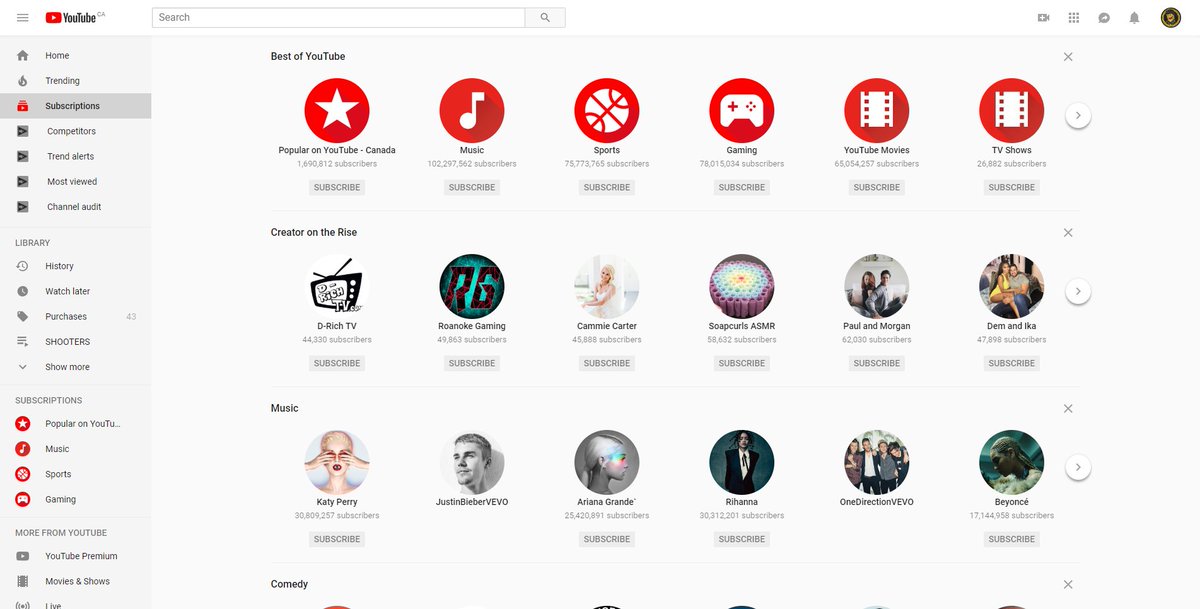Dismiss the Music section
Screen dimensions: 1200x609
point(1068,409)
